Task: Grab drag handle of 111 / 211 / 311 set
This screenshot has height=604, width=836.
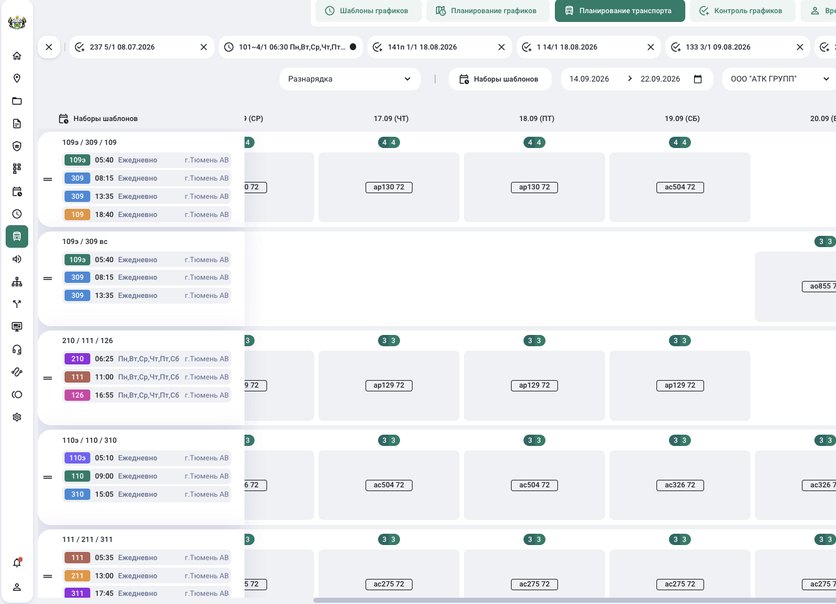Action: (x=48, y=576)
